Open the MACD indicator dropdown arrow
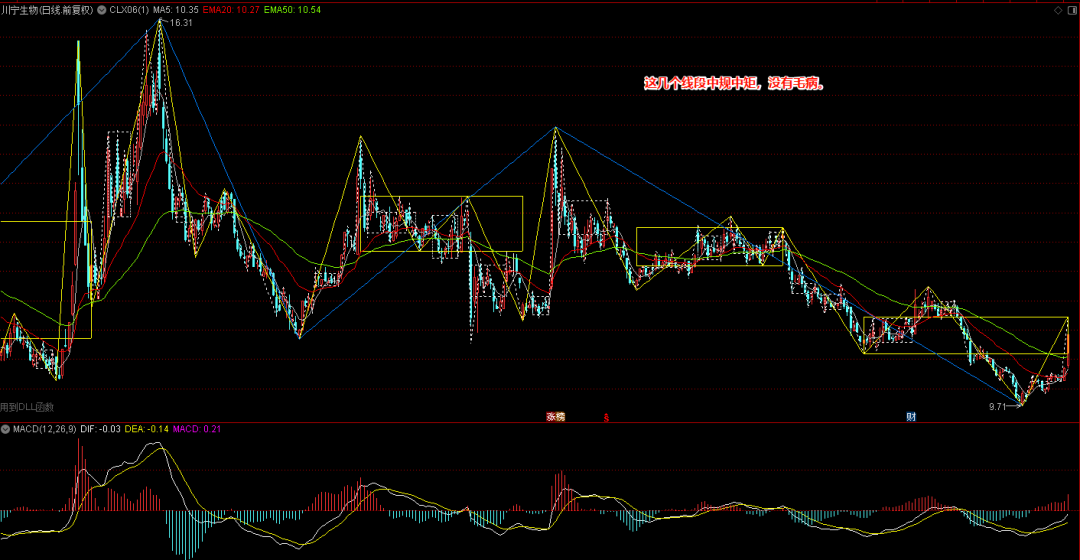This screenshot has width=1080, height=560. pos(6,429)
